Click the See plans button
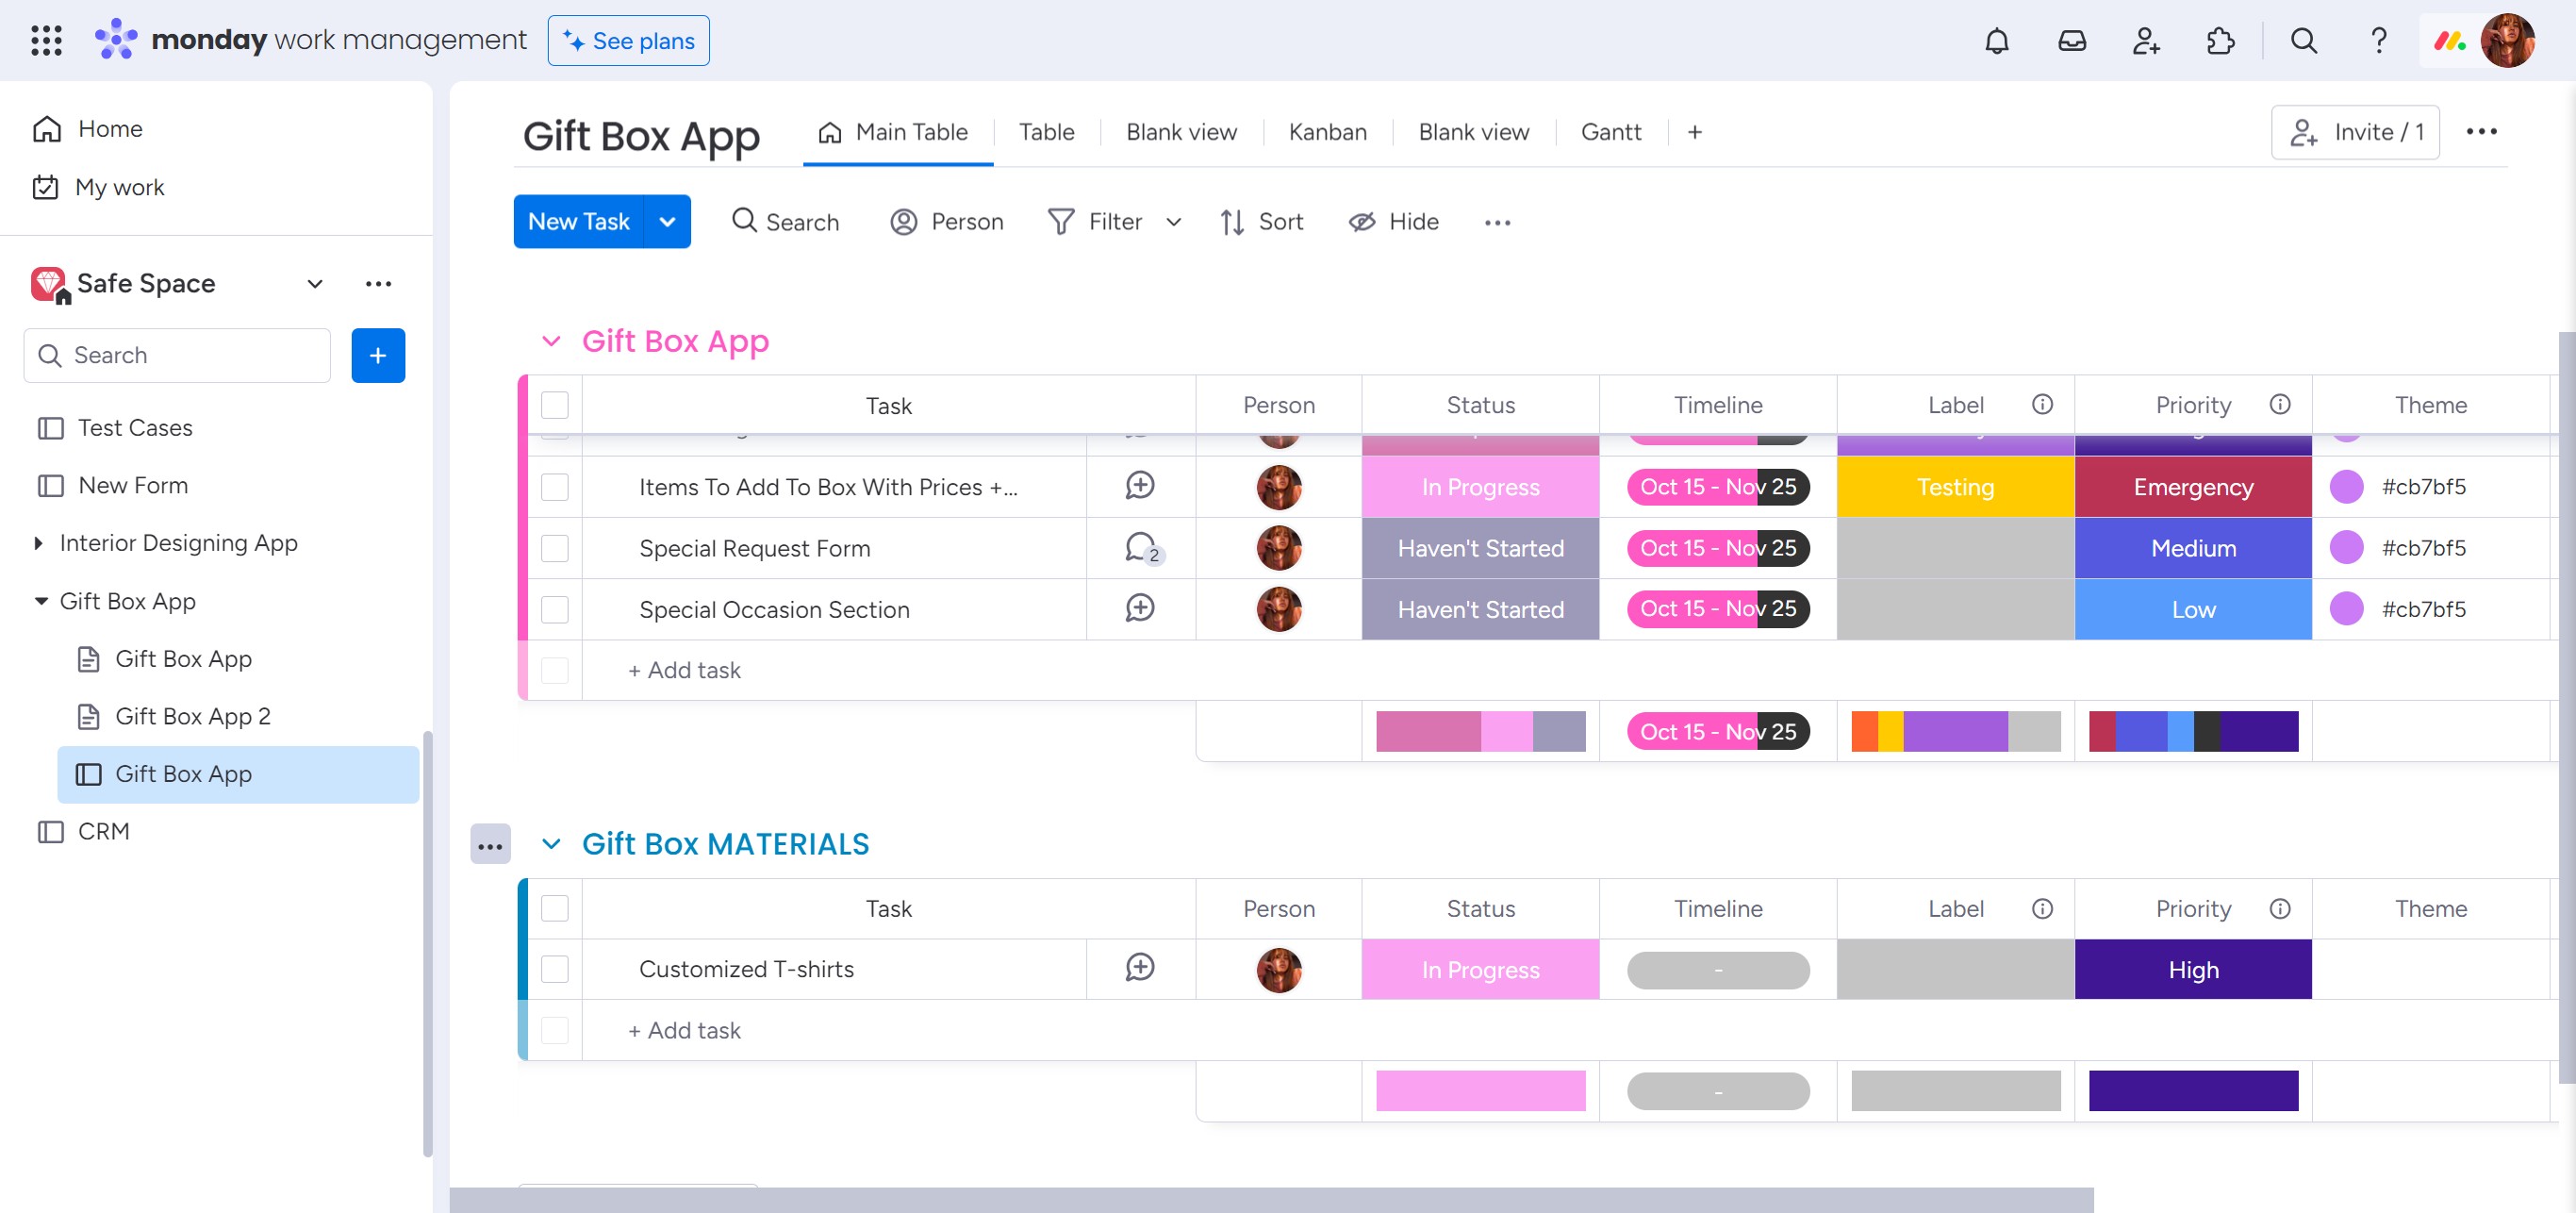This screenshot has width=2576, height=1213. (628, 41)
